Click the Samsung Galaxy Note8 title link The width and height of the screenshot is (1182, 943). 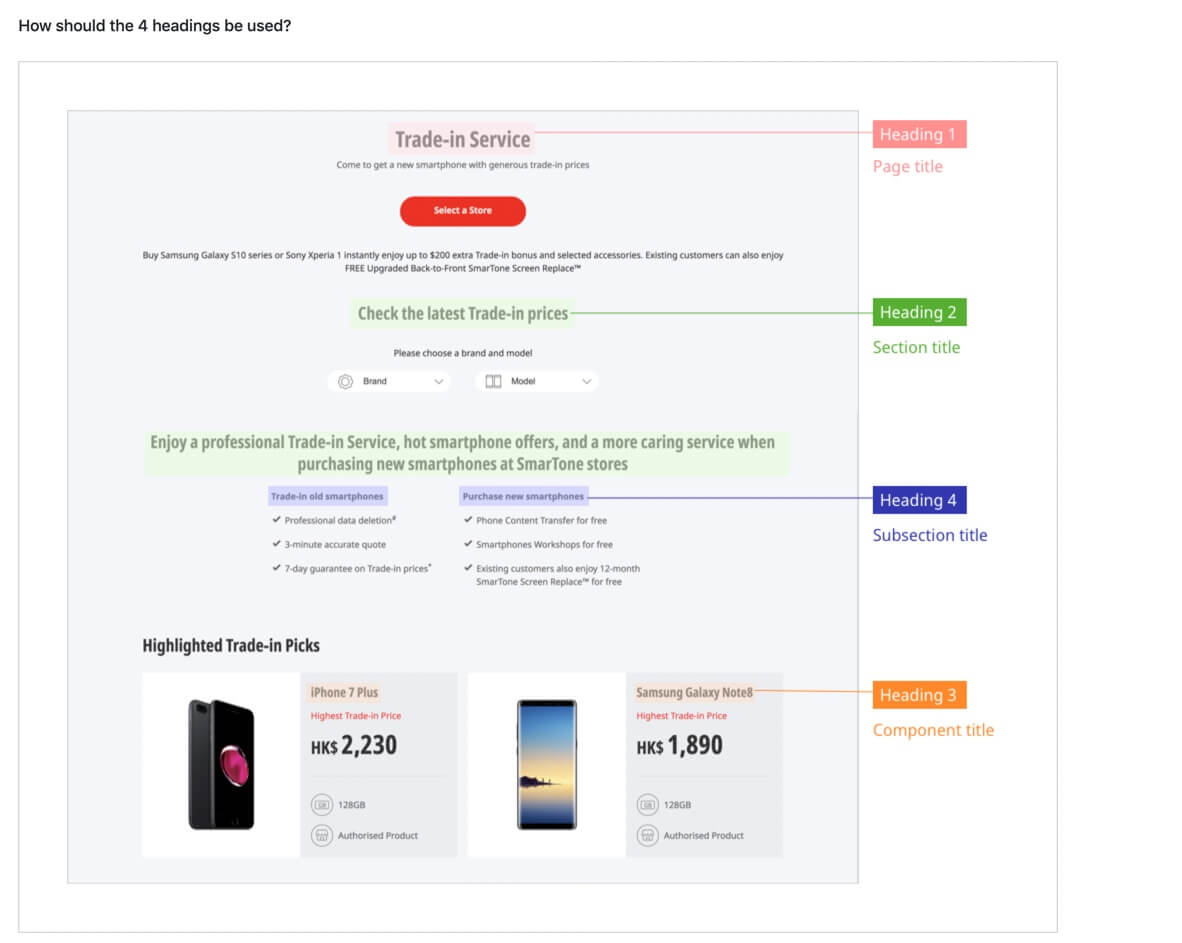tap(694, 692)
